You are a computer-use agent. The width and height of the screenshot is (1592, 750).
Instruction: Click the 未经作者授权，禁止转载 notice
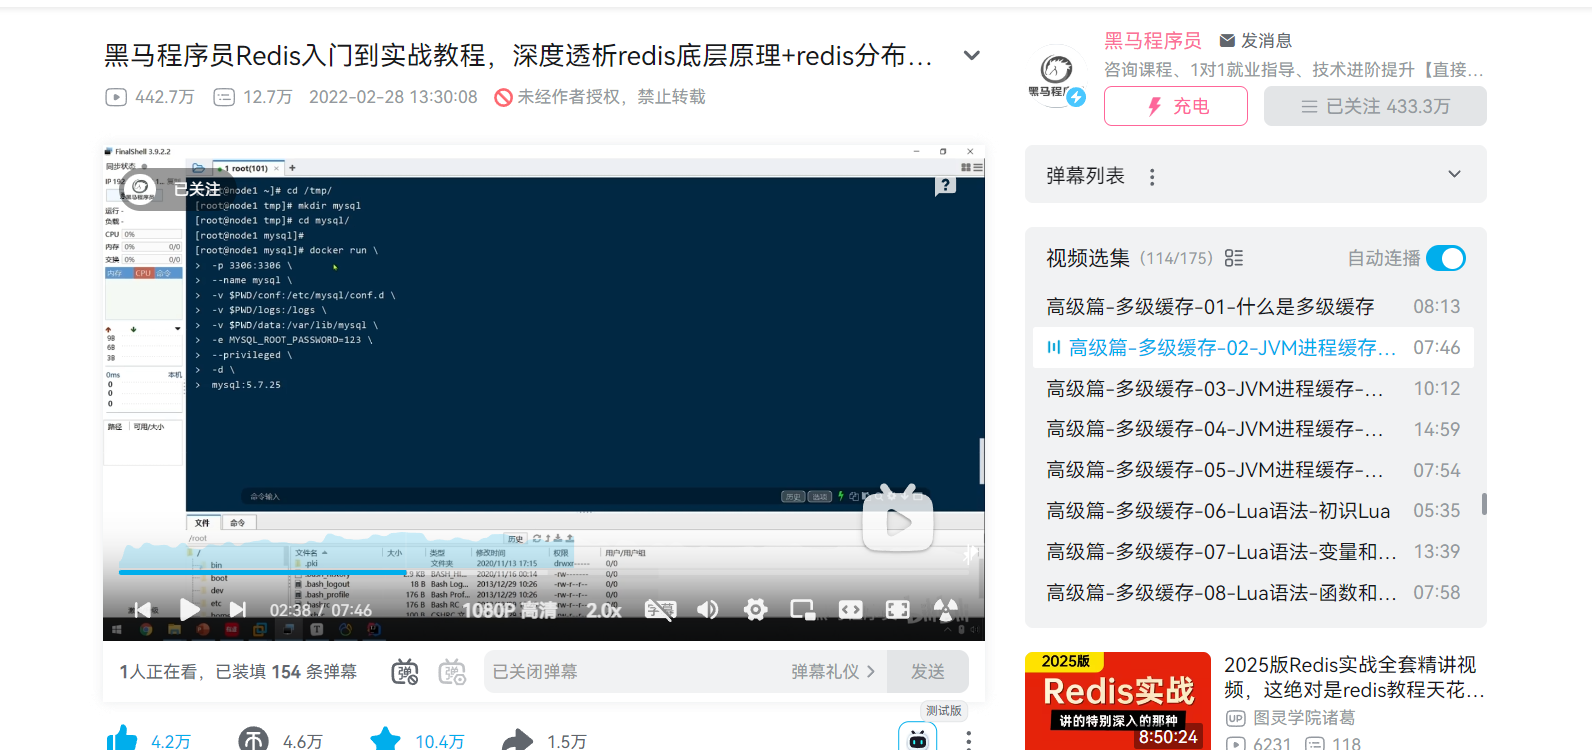pos(600,97)
